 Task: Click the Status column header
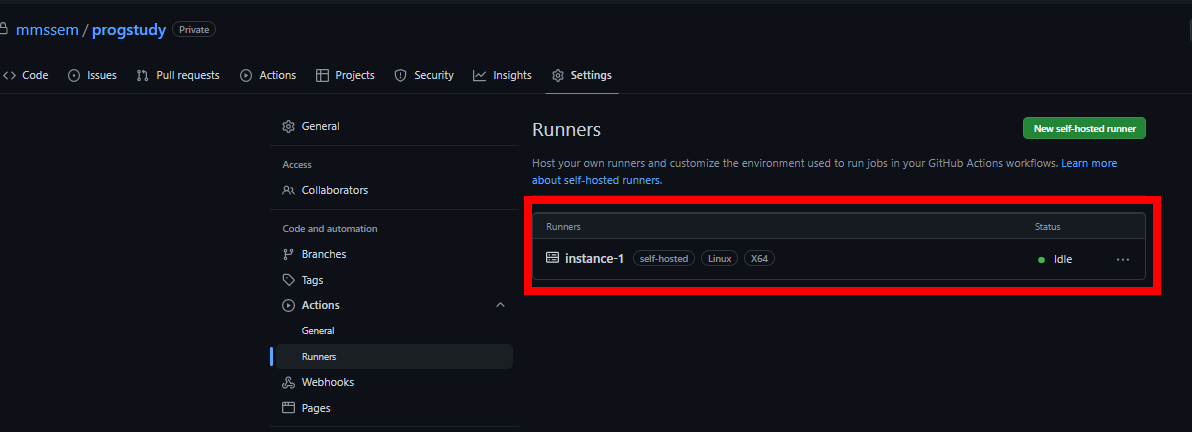[1048, 227]
